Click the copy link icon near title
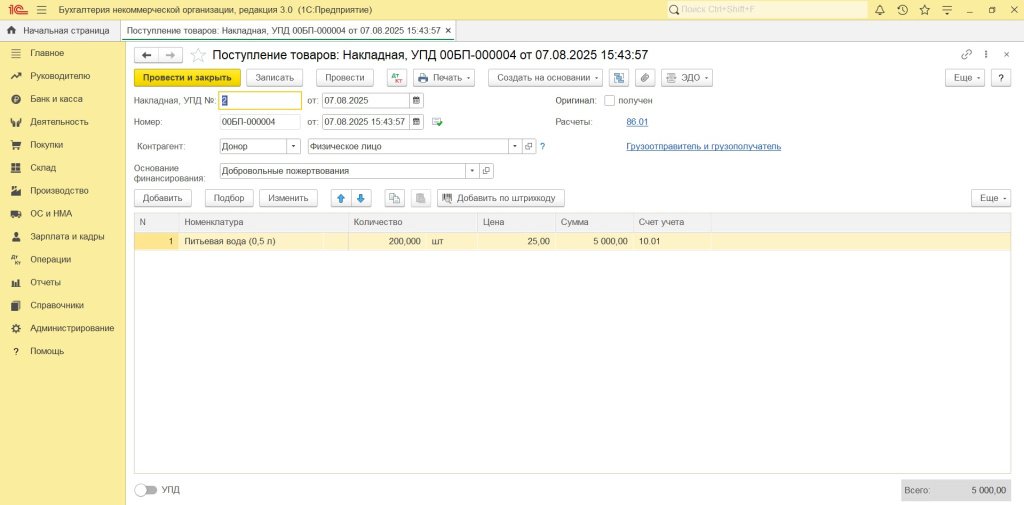1024x505 pixels. pos(966,55)
